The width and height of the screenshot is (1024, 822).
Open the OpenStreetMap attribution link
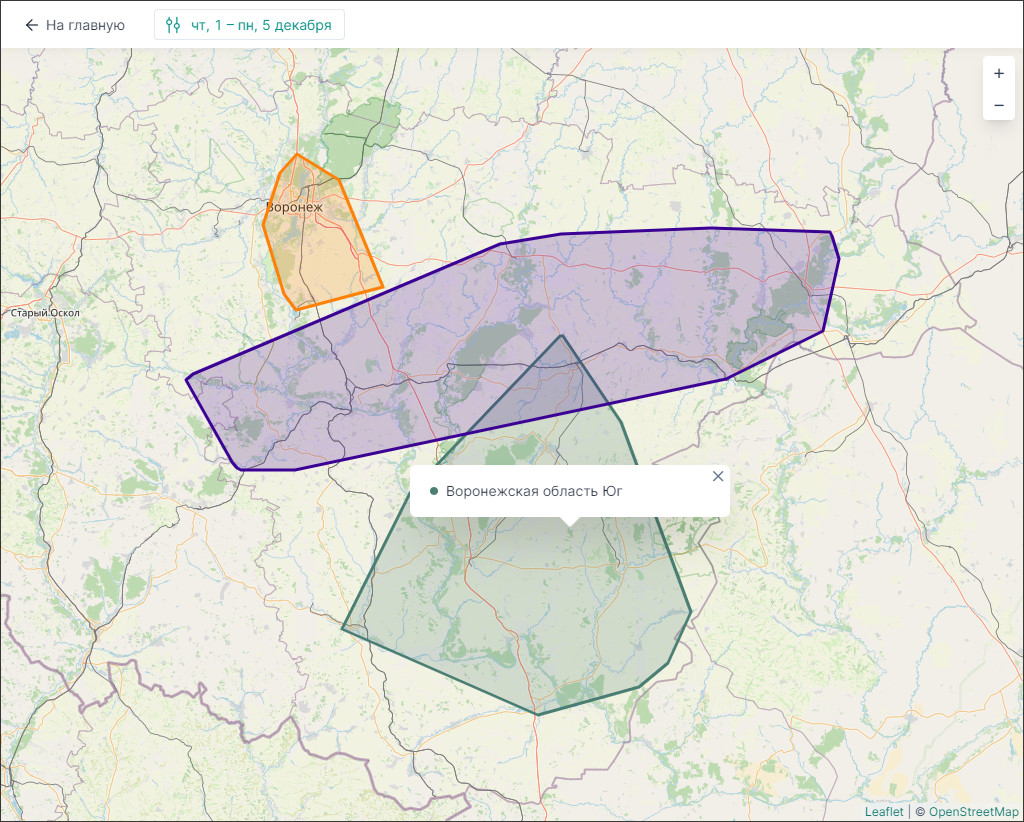(x=973, y=812)
